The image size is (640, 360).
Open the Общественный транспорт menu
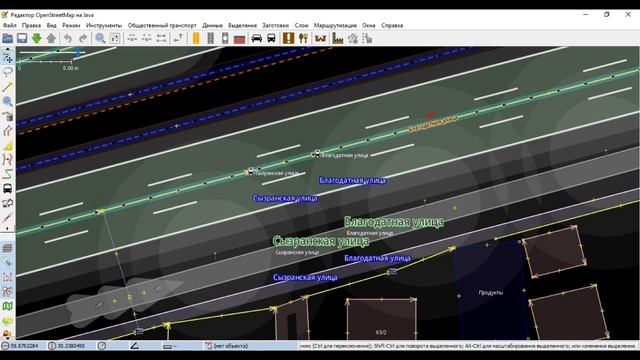[162, 25]
